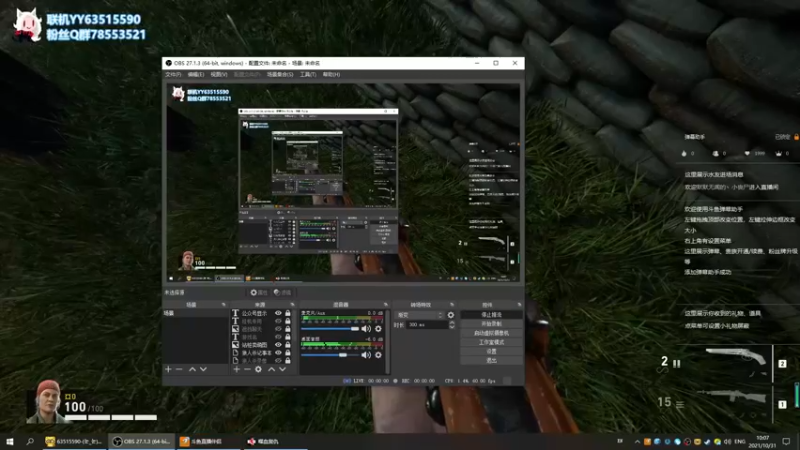The image size is (800, 450).
Task: Pop out the Controls dock via header icon
Action: (519, 305)
